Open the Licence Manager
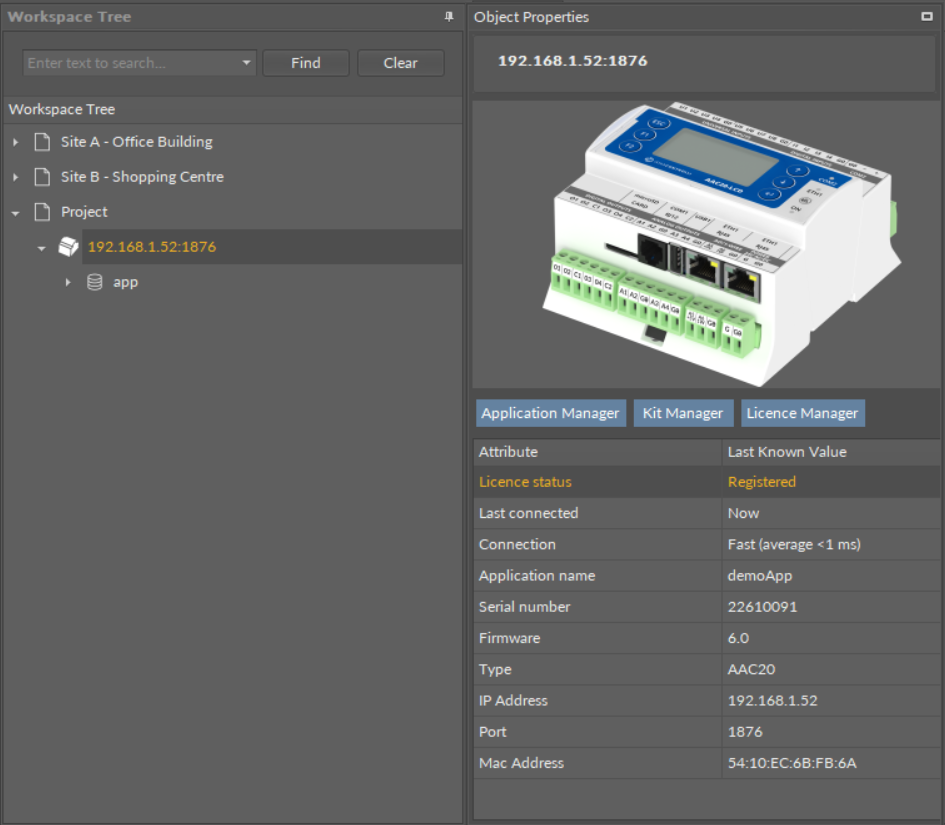The height and width of the screenshot is (825, 945). tap(802, 413)
